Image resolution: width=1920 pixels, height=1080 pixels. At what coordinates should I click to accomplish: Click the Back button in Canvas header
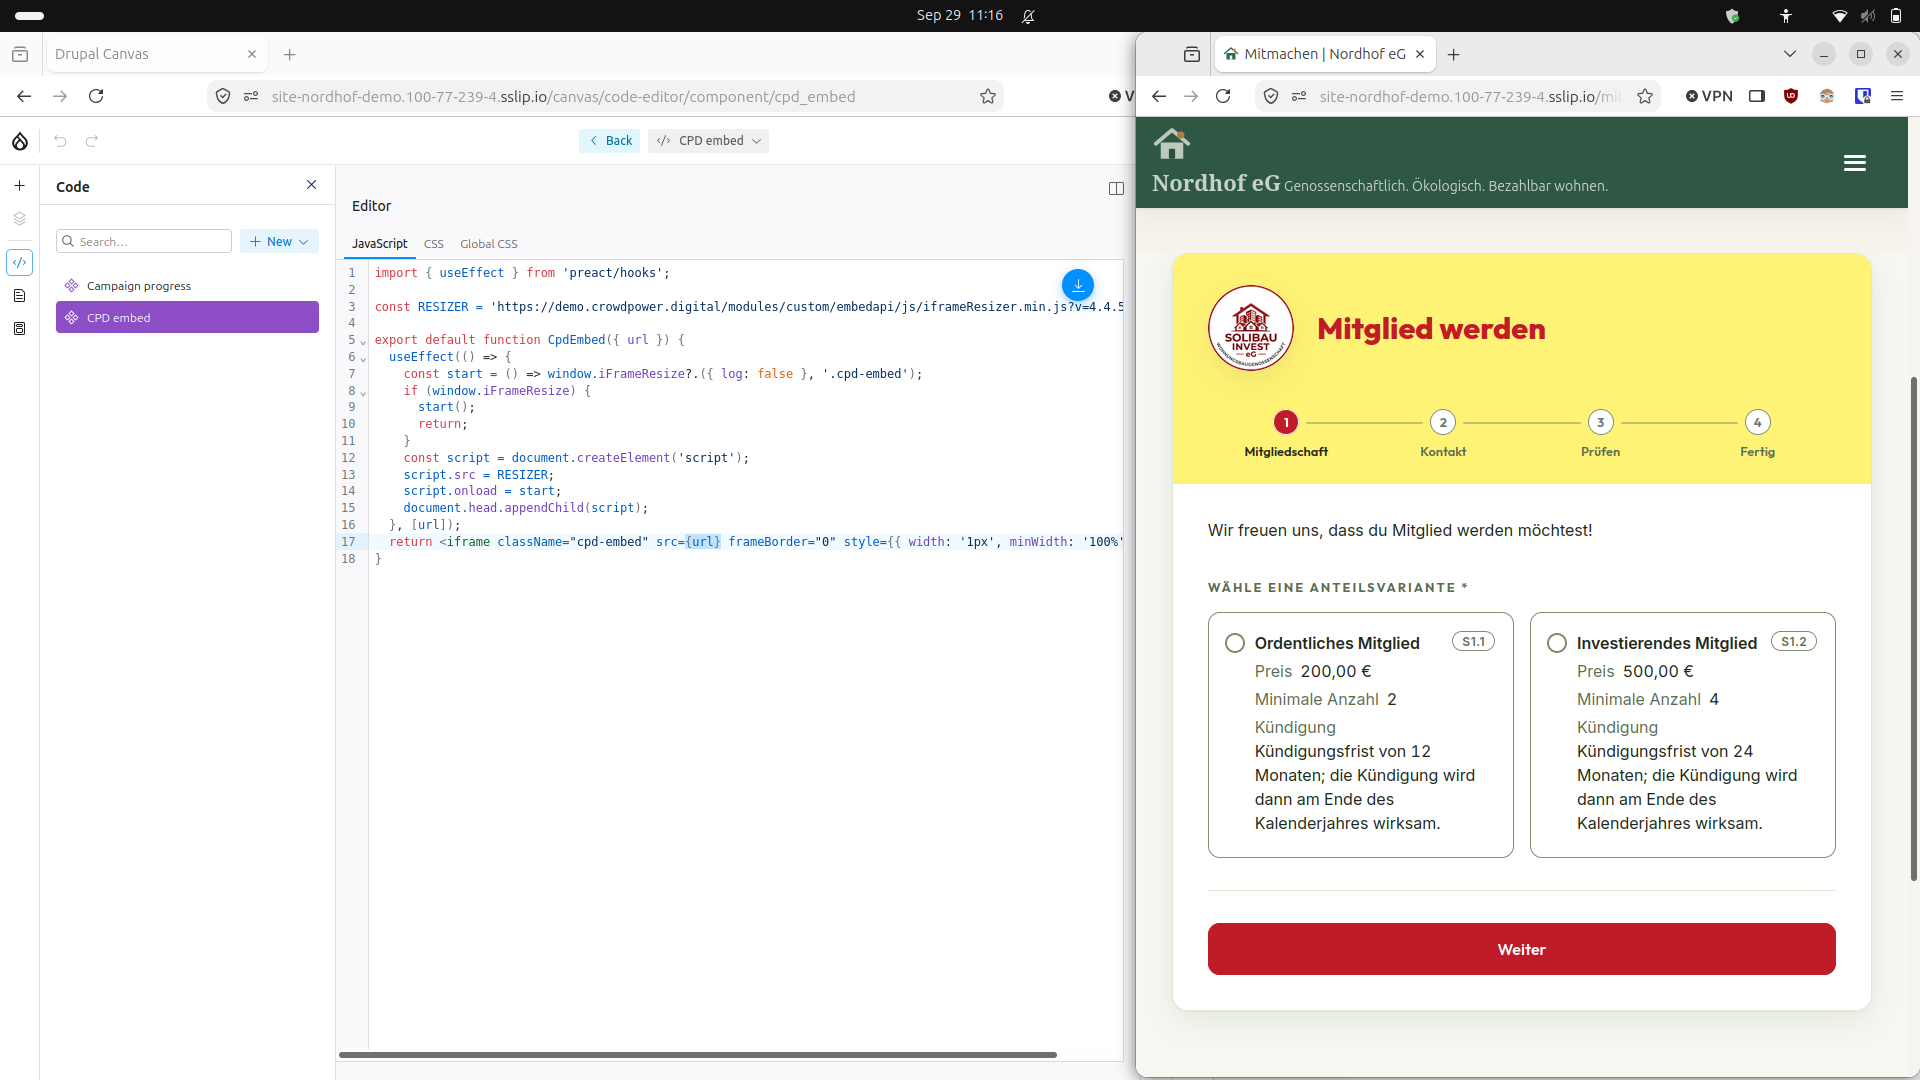[610, 141]
